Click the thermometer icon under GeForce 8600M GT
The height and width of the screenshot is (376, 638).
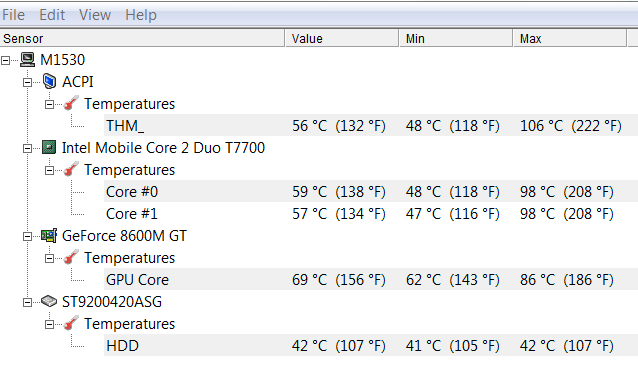click(x=71, y=258)
